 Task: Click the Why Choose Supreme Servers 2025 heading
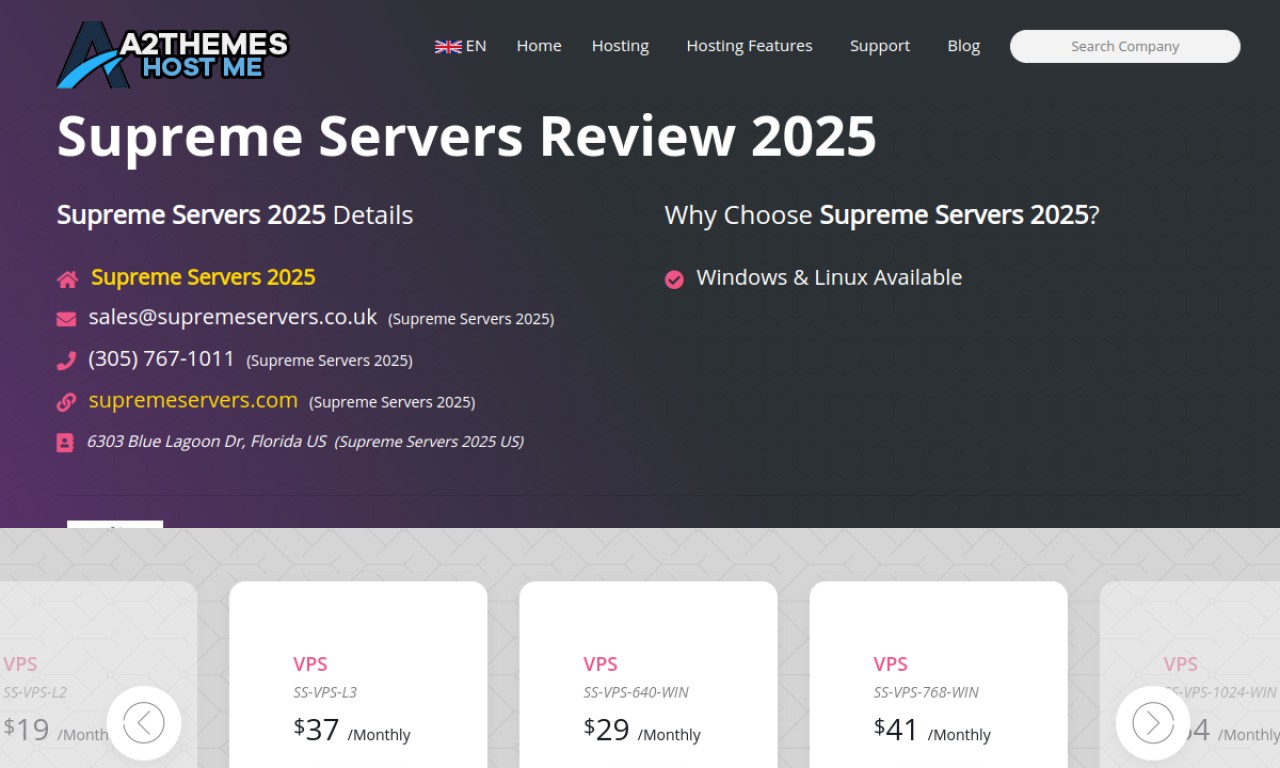pos(882,215)
